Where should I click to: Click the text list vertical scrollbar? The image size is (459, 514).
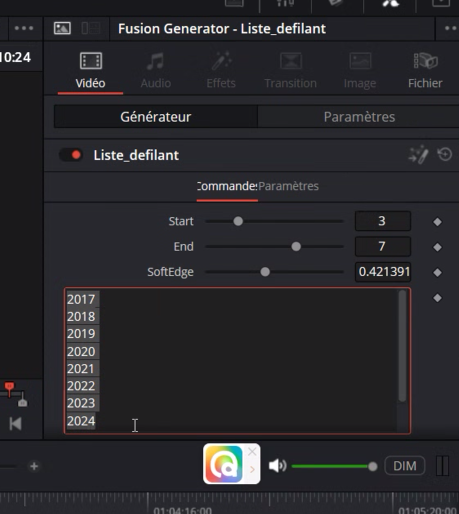402,346
